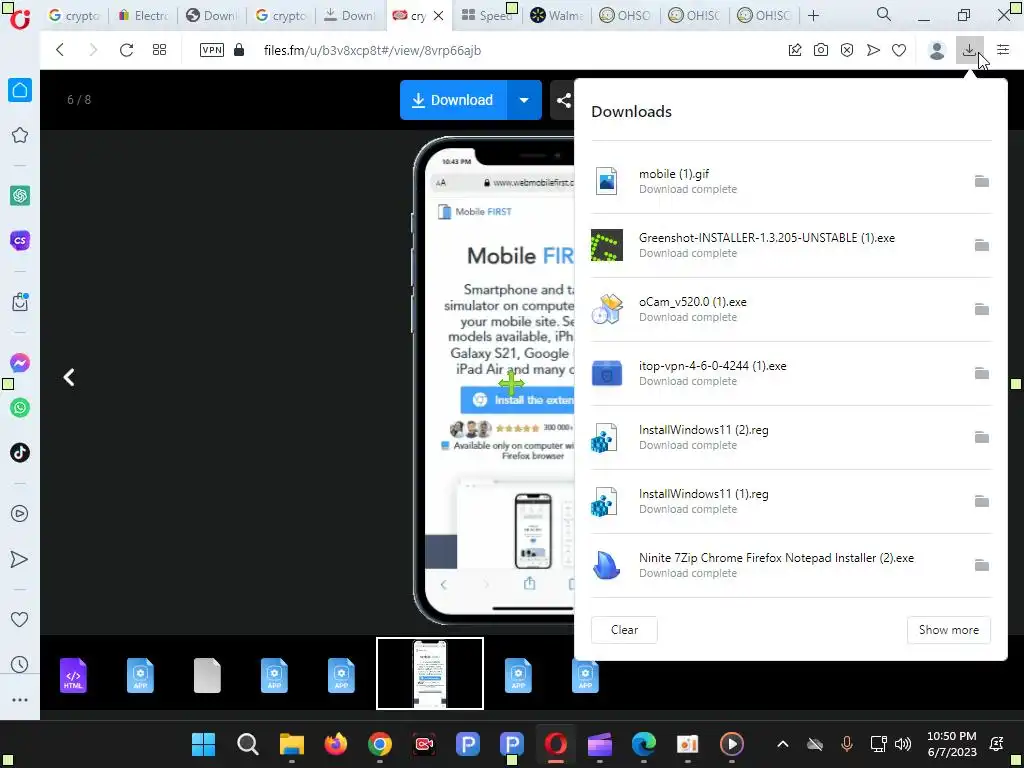
Task: Open History clock in sidebar
Action: click(20, 665)
